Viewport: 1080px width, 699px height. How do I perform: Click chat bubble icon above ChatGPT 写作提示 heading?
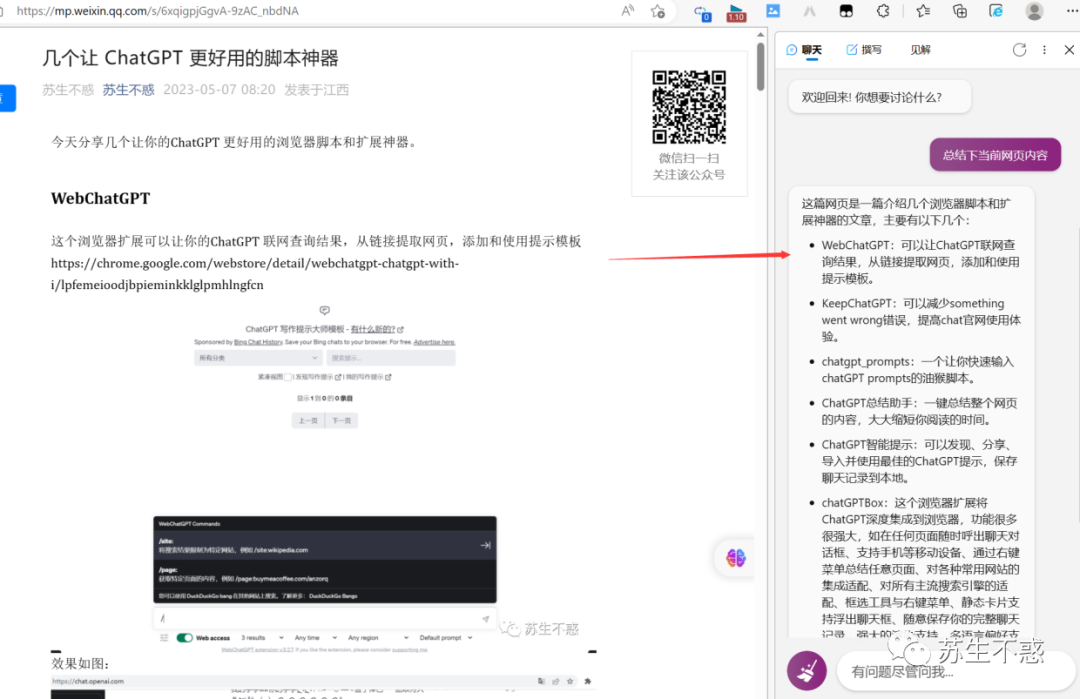coord(324,311)
